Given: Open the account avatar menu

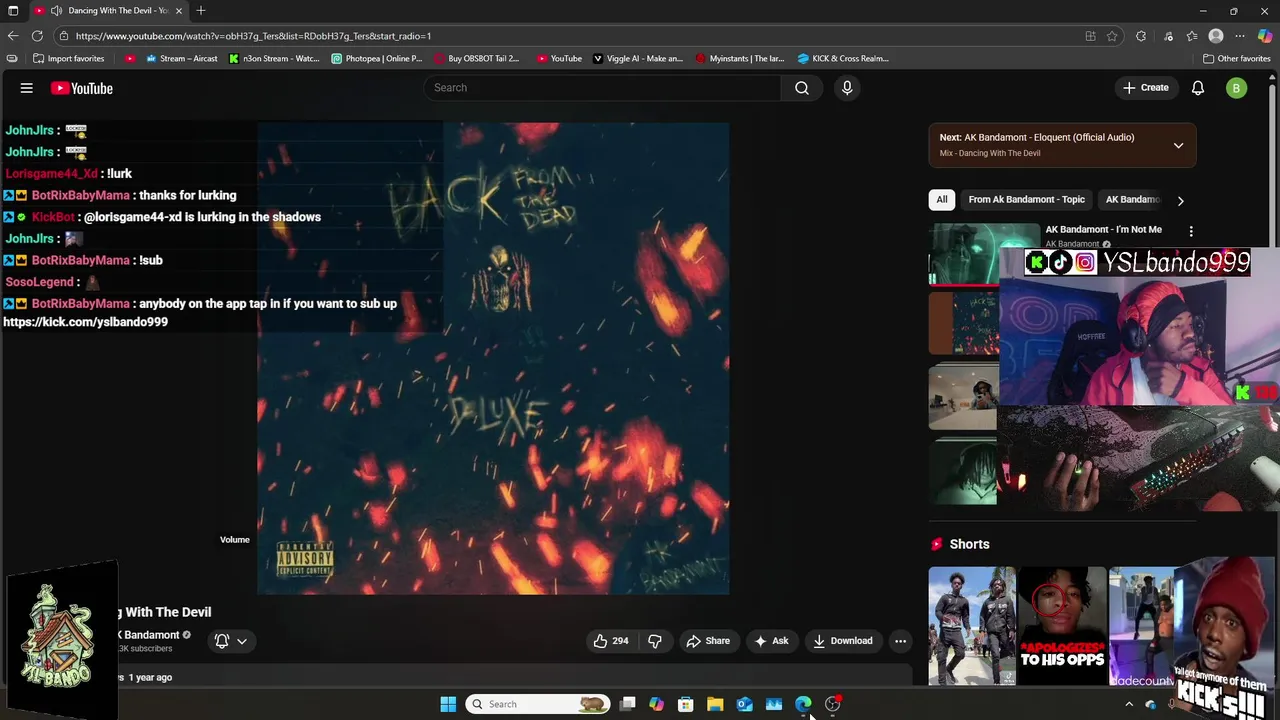Looking at the screenshot, I should coord(1236,88).
